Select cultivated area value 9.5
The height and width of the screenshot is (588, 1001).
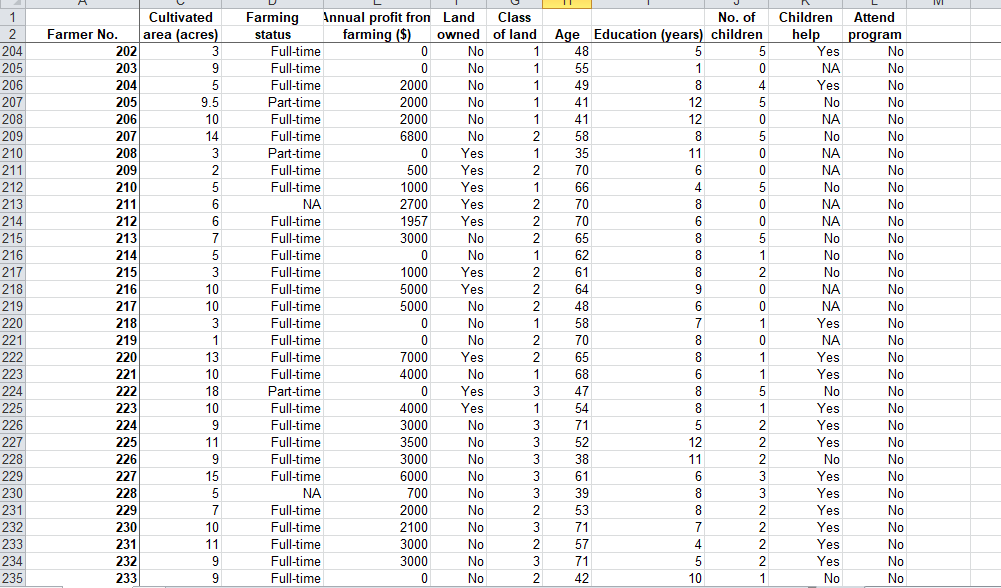180,102
